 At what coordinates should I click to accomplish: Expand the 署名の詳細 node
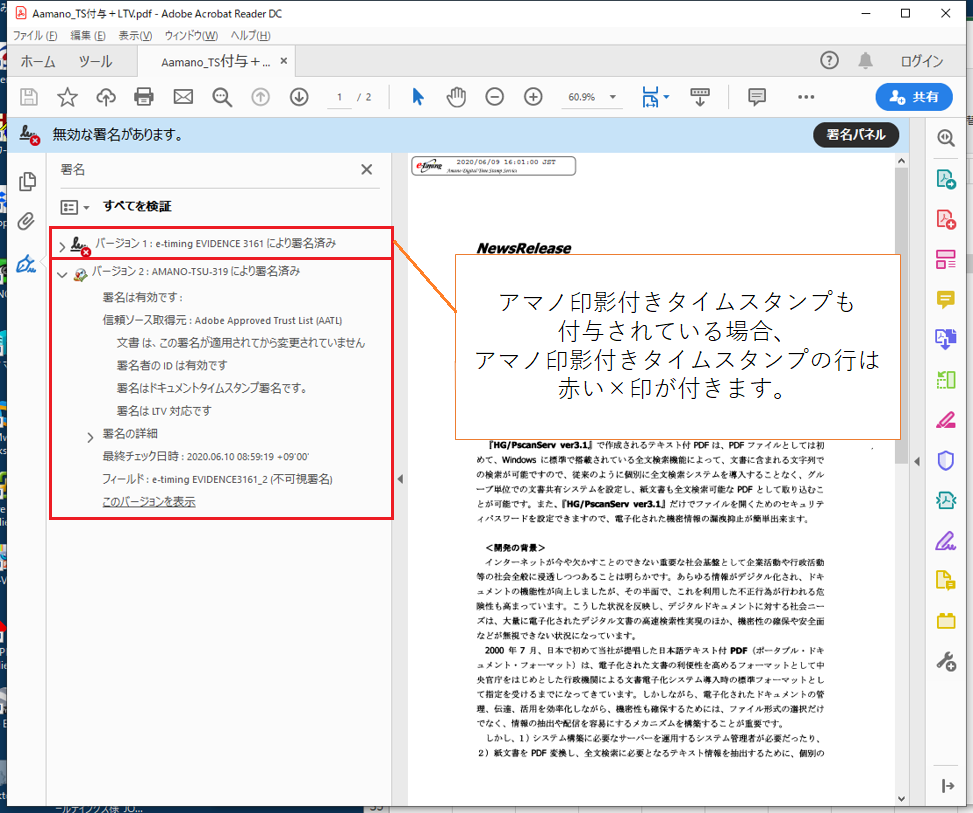pos(91,438)
